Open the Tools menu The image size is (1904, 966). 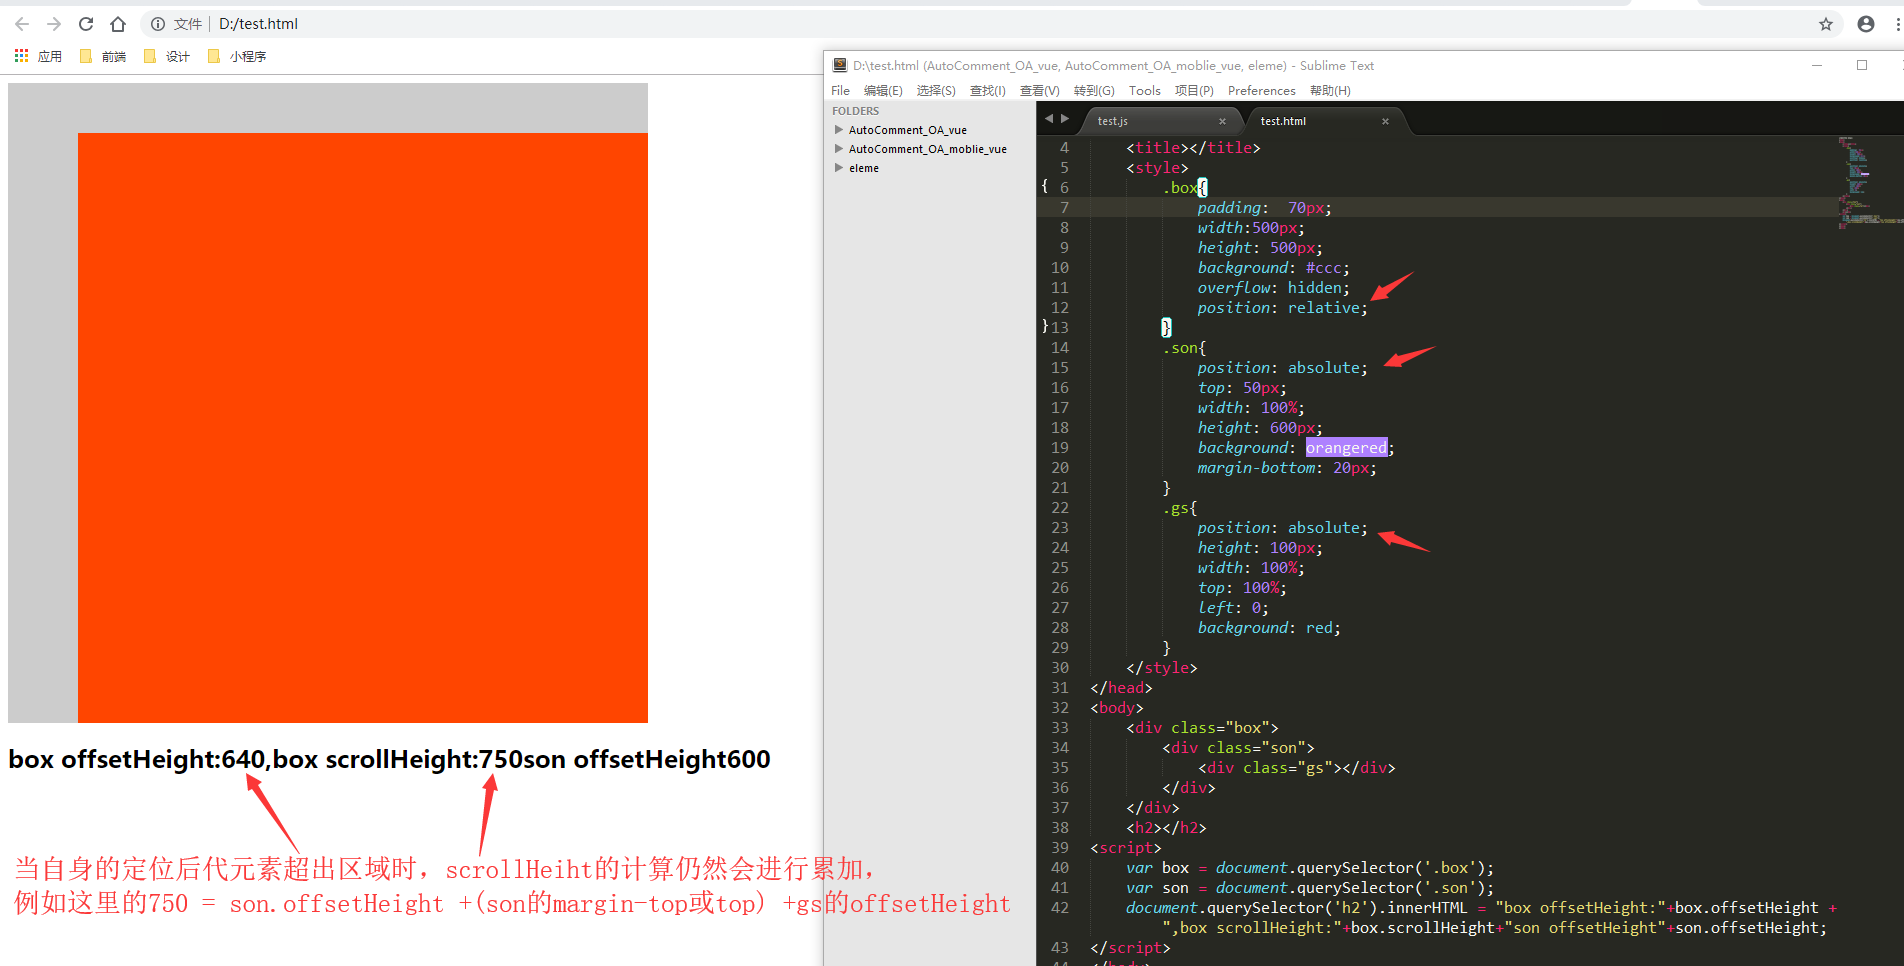tap(1145, 91)
